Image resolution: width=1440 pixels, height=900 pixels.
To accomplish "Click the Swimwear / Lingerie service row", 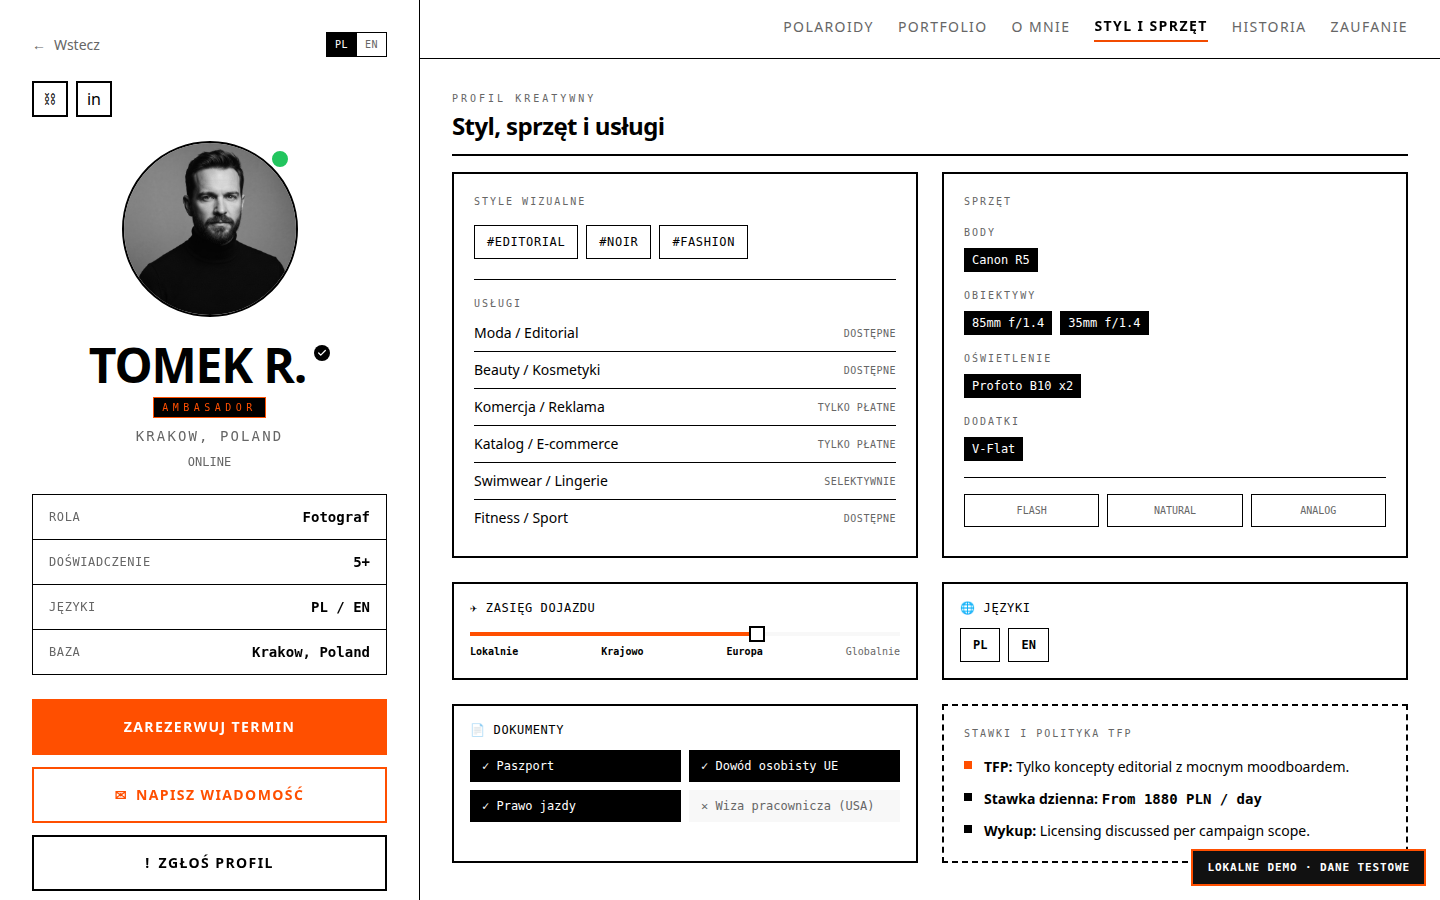I will [x=685, y=481].
